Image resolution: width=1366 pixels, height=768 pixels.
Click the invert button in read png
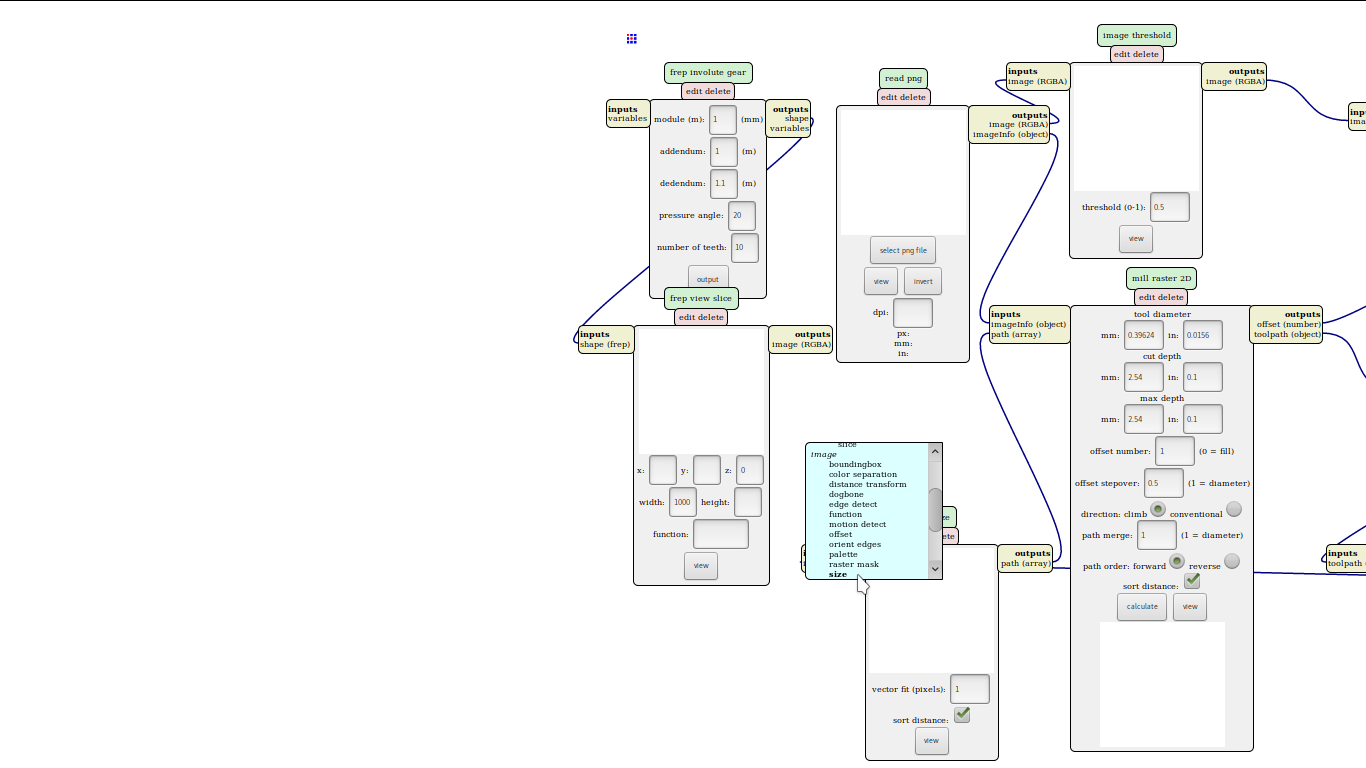[x=923, y=281]
